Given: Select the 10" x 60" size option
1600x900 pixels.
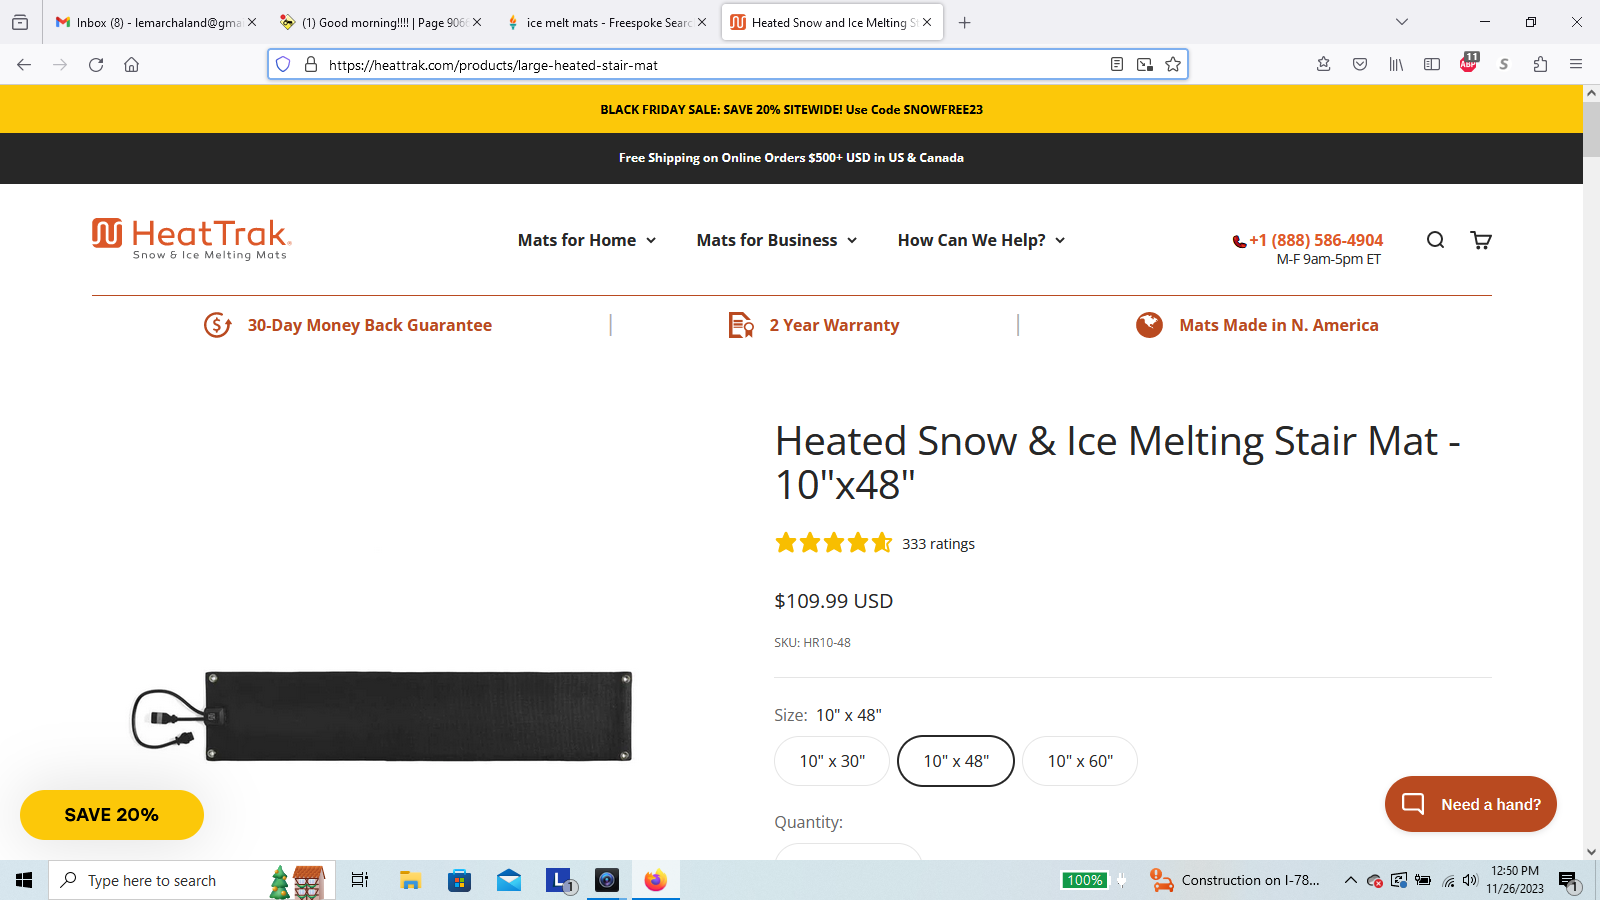Looking at the screenshot, I should 1080,761.
